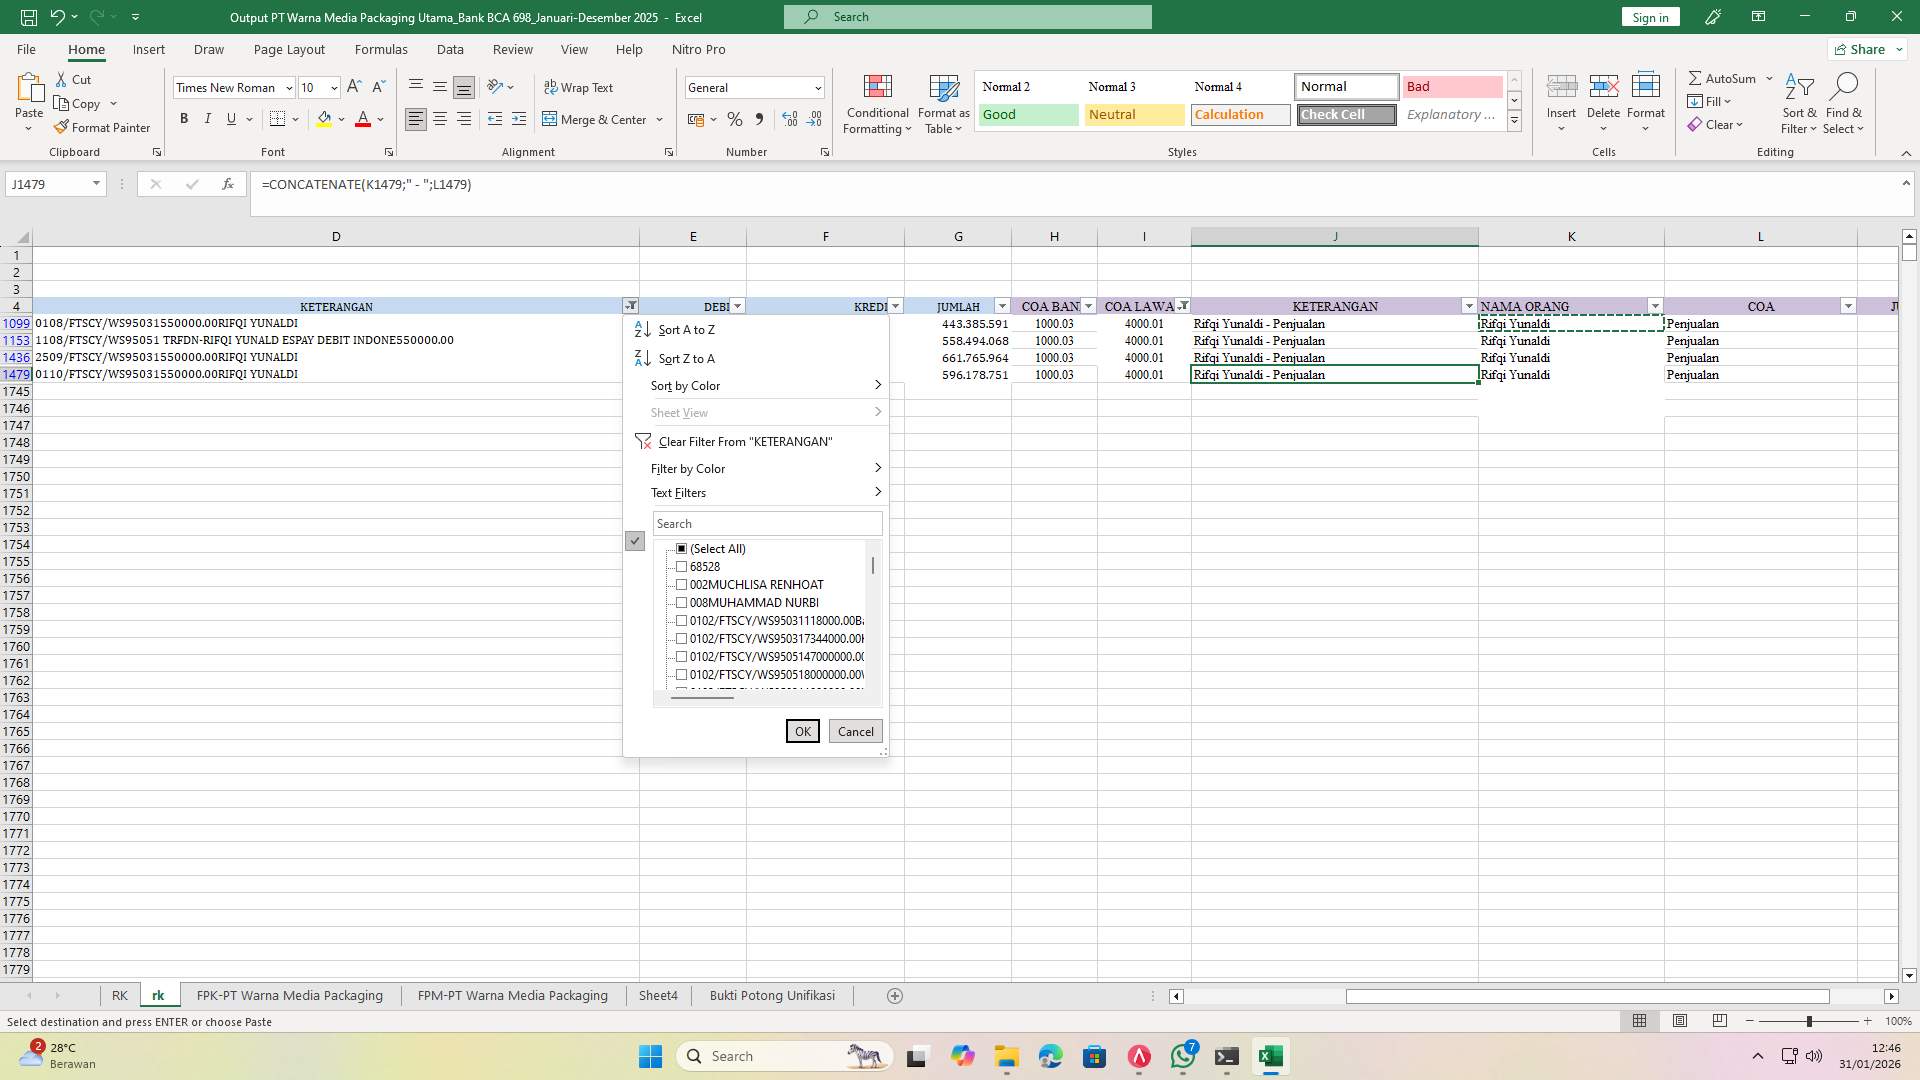Open the NAMA ORANG column filter

pos(1655,306)
